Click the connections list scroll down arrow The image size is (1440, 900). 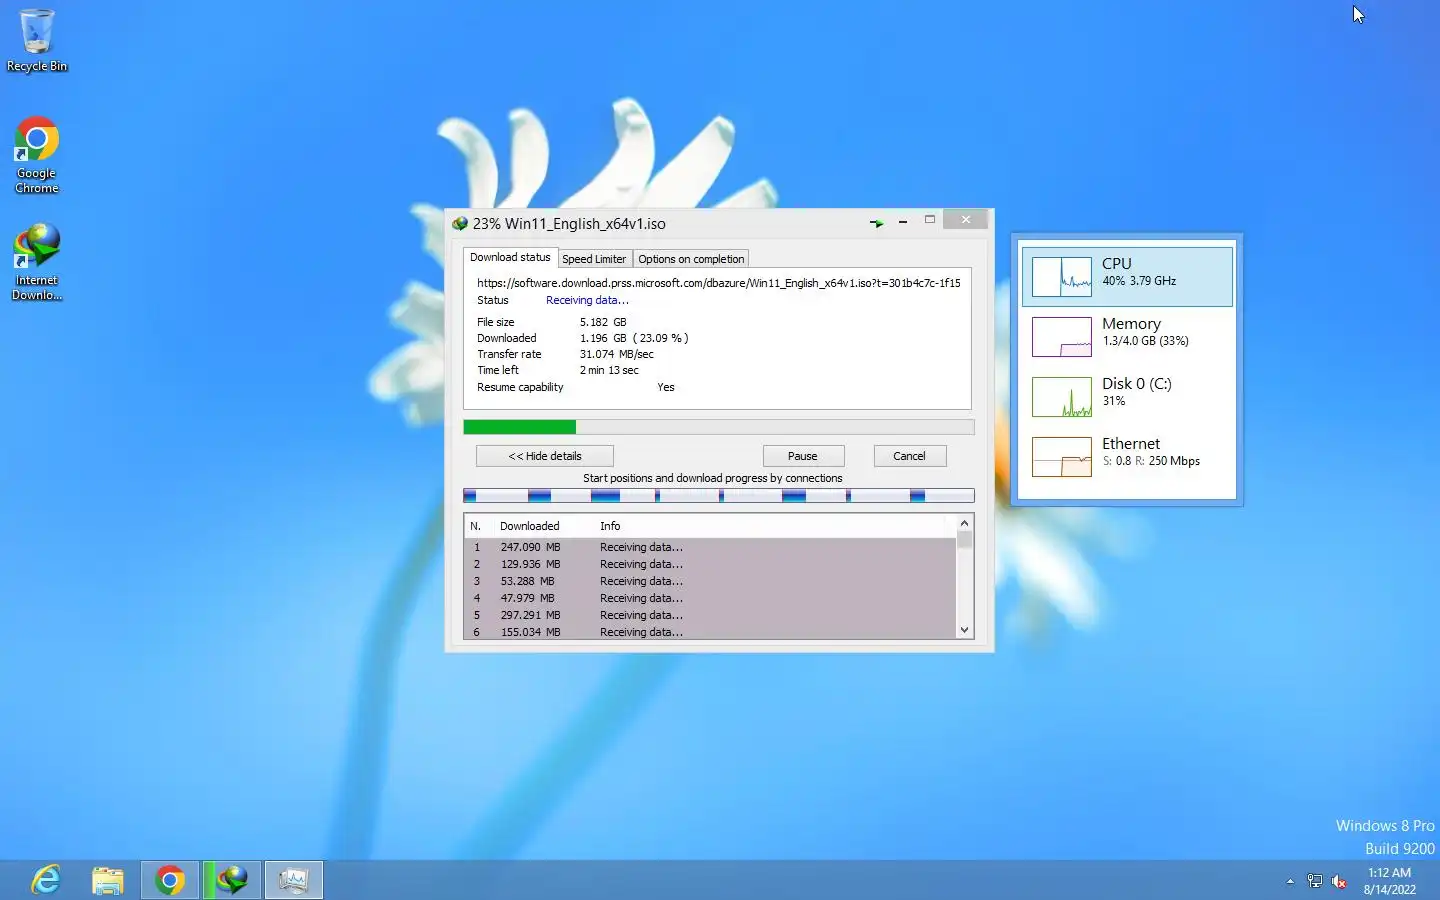point(964,630)
